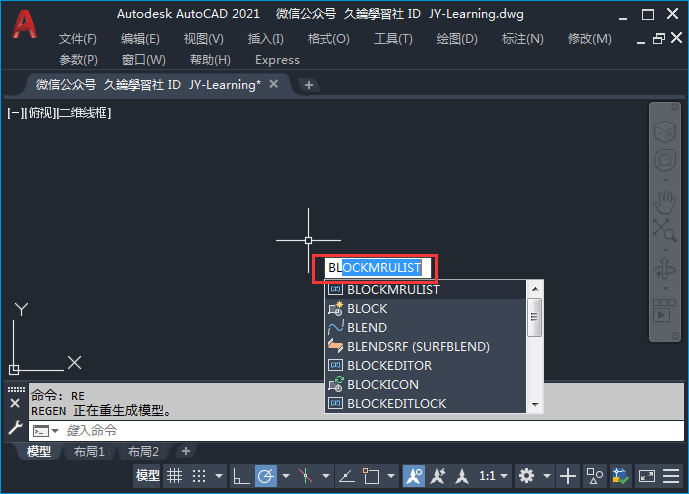The height and width of the screenshot is (494, 689).
Task: Expand polar tracking angle dropdown
Action: tap(286, 476)
